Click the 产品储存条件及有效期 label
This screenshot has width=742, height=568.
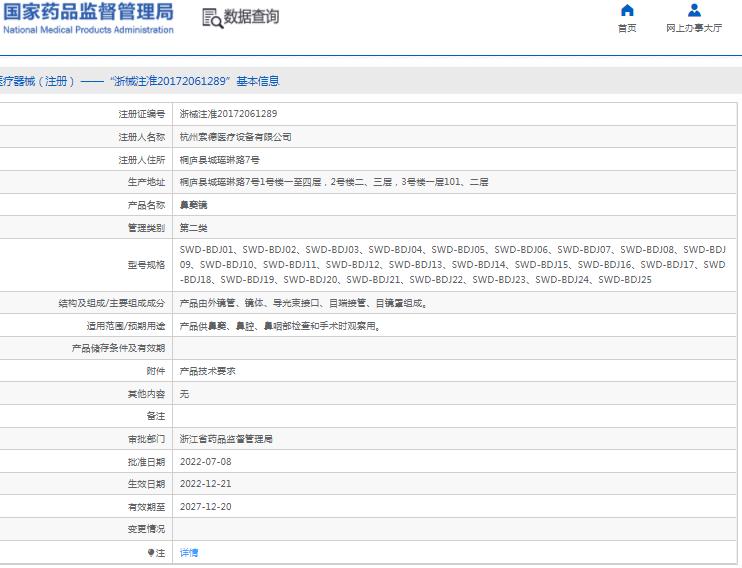tap(118, 348)
